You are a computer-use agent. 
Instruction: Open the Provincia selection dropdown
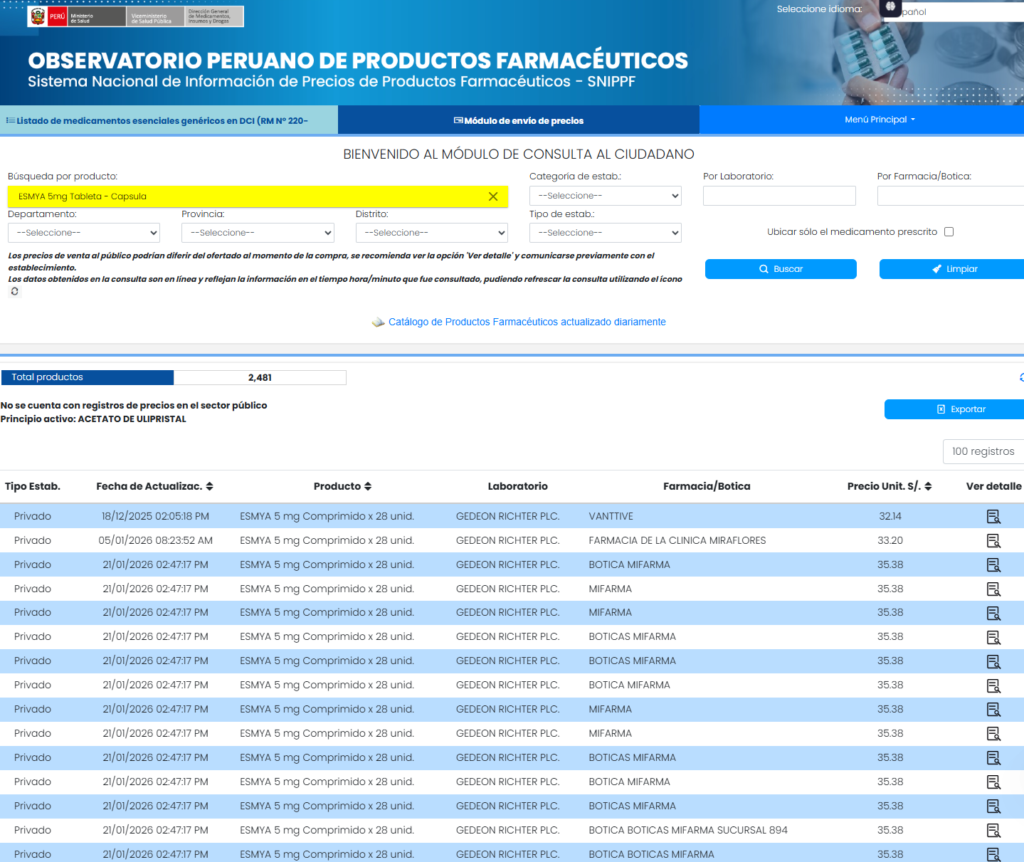pos(258,232)
